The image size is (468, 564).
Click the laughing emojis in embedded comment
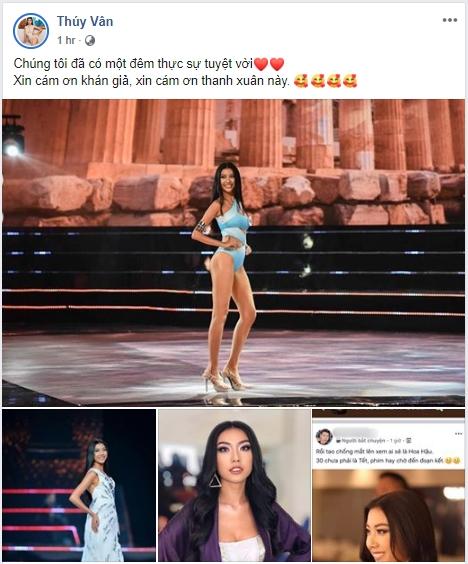(x=453, y=460)
